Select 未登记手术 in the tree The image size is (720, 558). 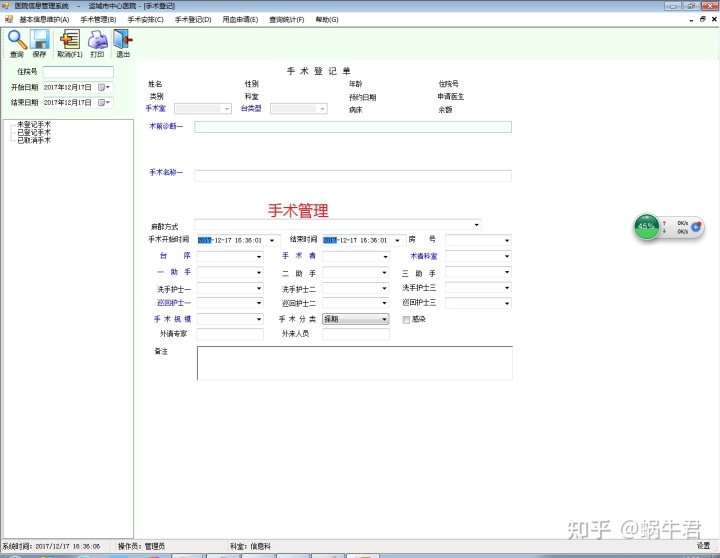pyautogui.click(x=34, y=124)
